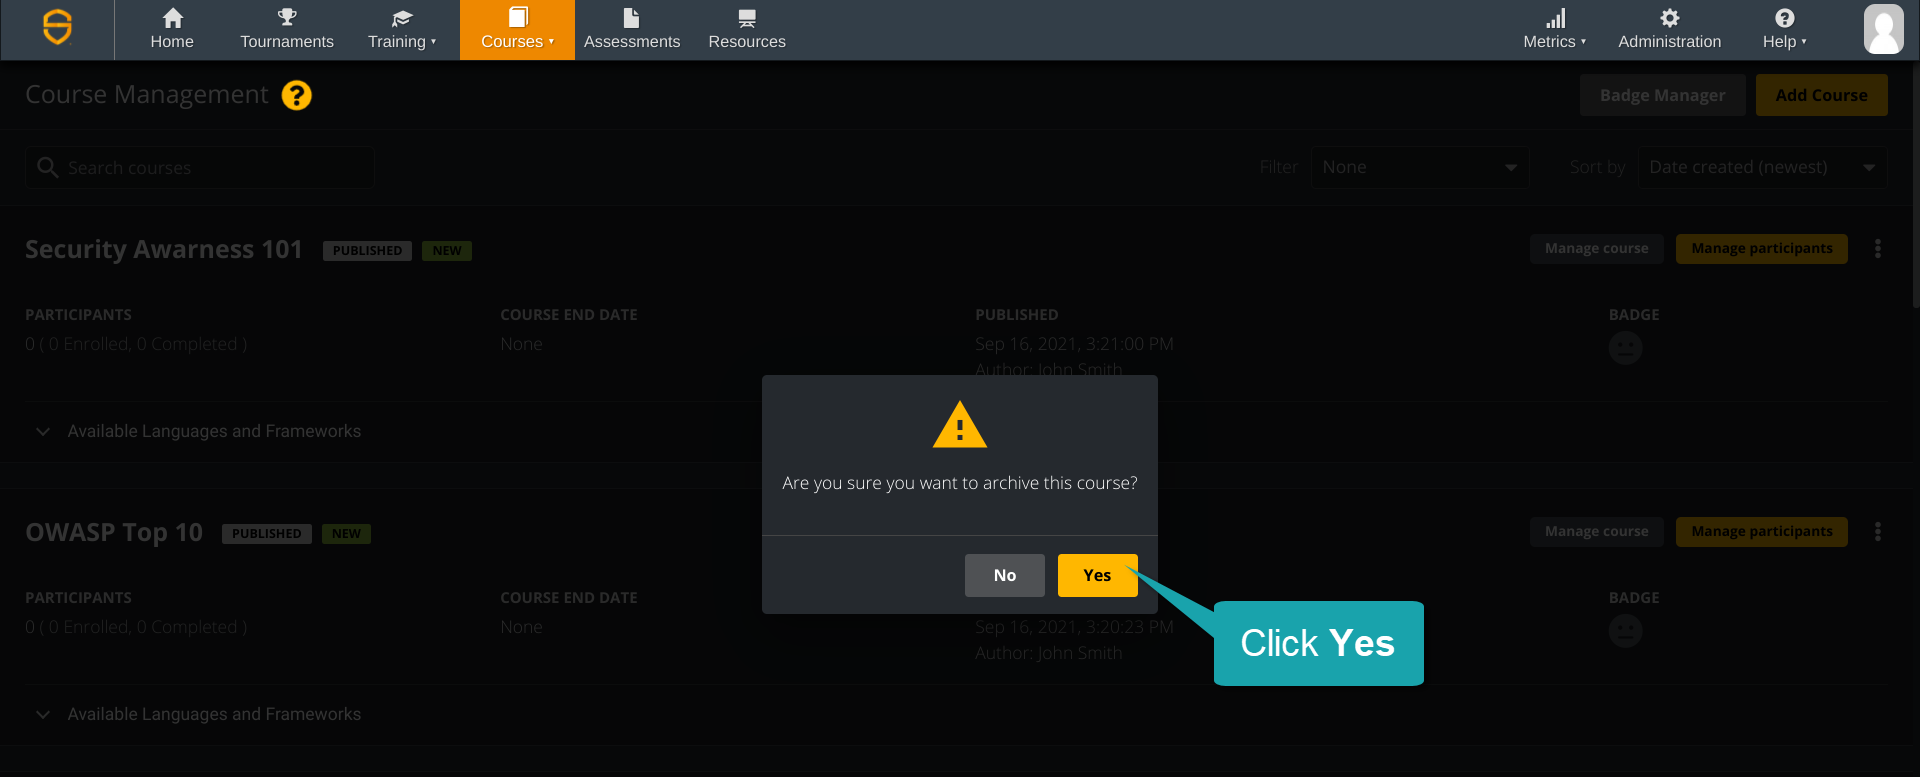Click the shield logo in the top bar
The height and width of the screenshot is (777, 1920).
click(58, 27)
